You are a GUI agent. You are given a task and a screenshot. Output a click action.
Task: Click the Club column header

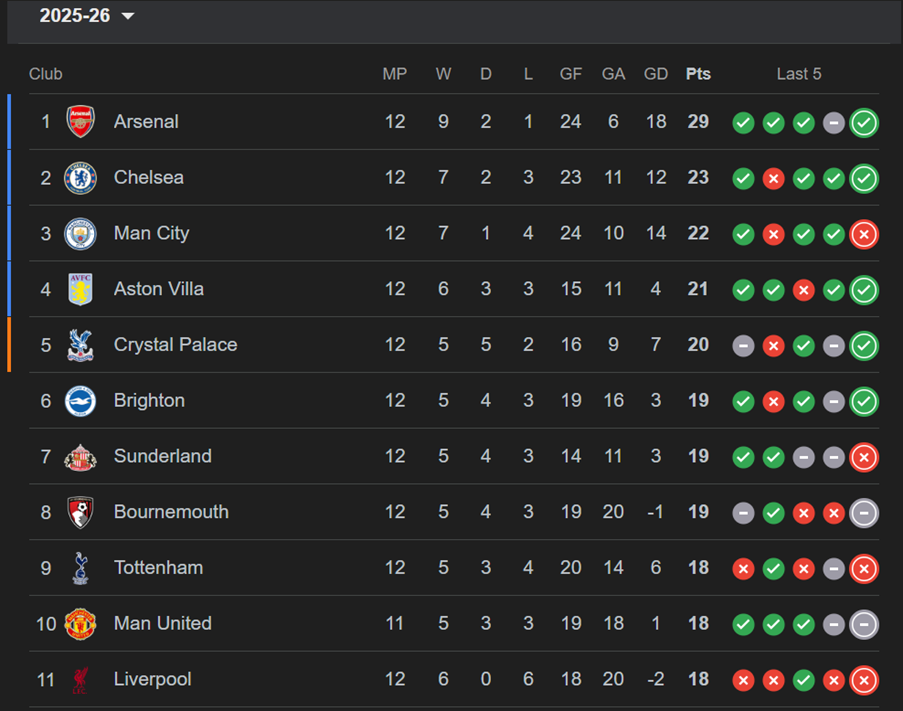pyautogui.click(x=46, y=74)
